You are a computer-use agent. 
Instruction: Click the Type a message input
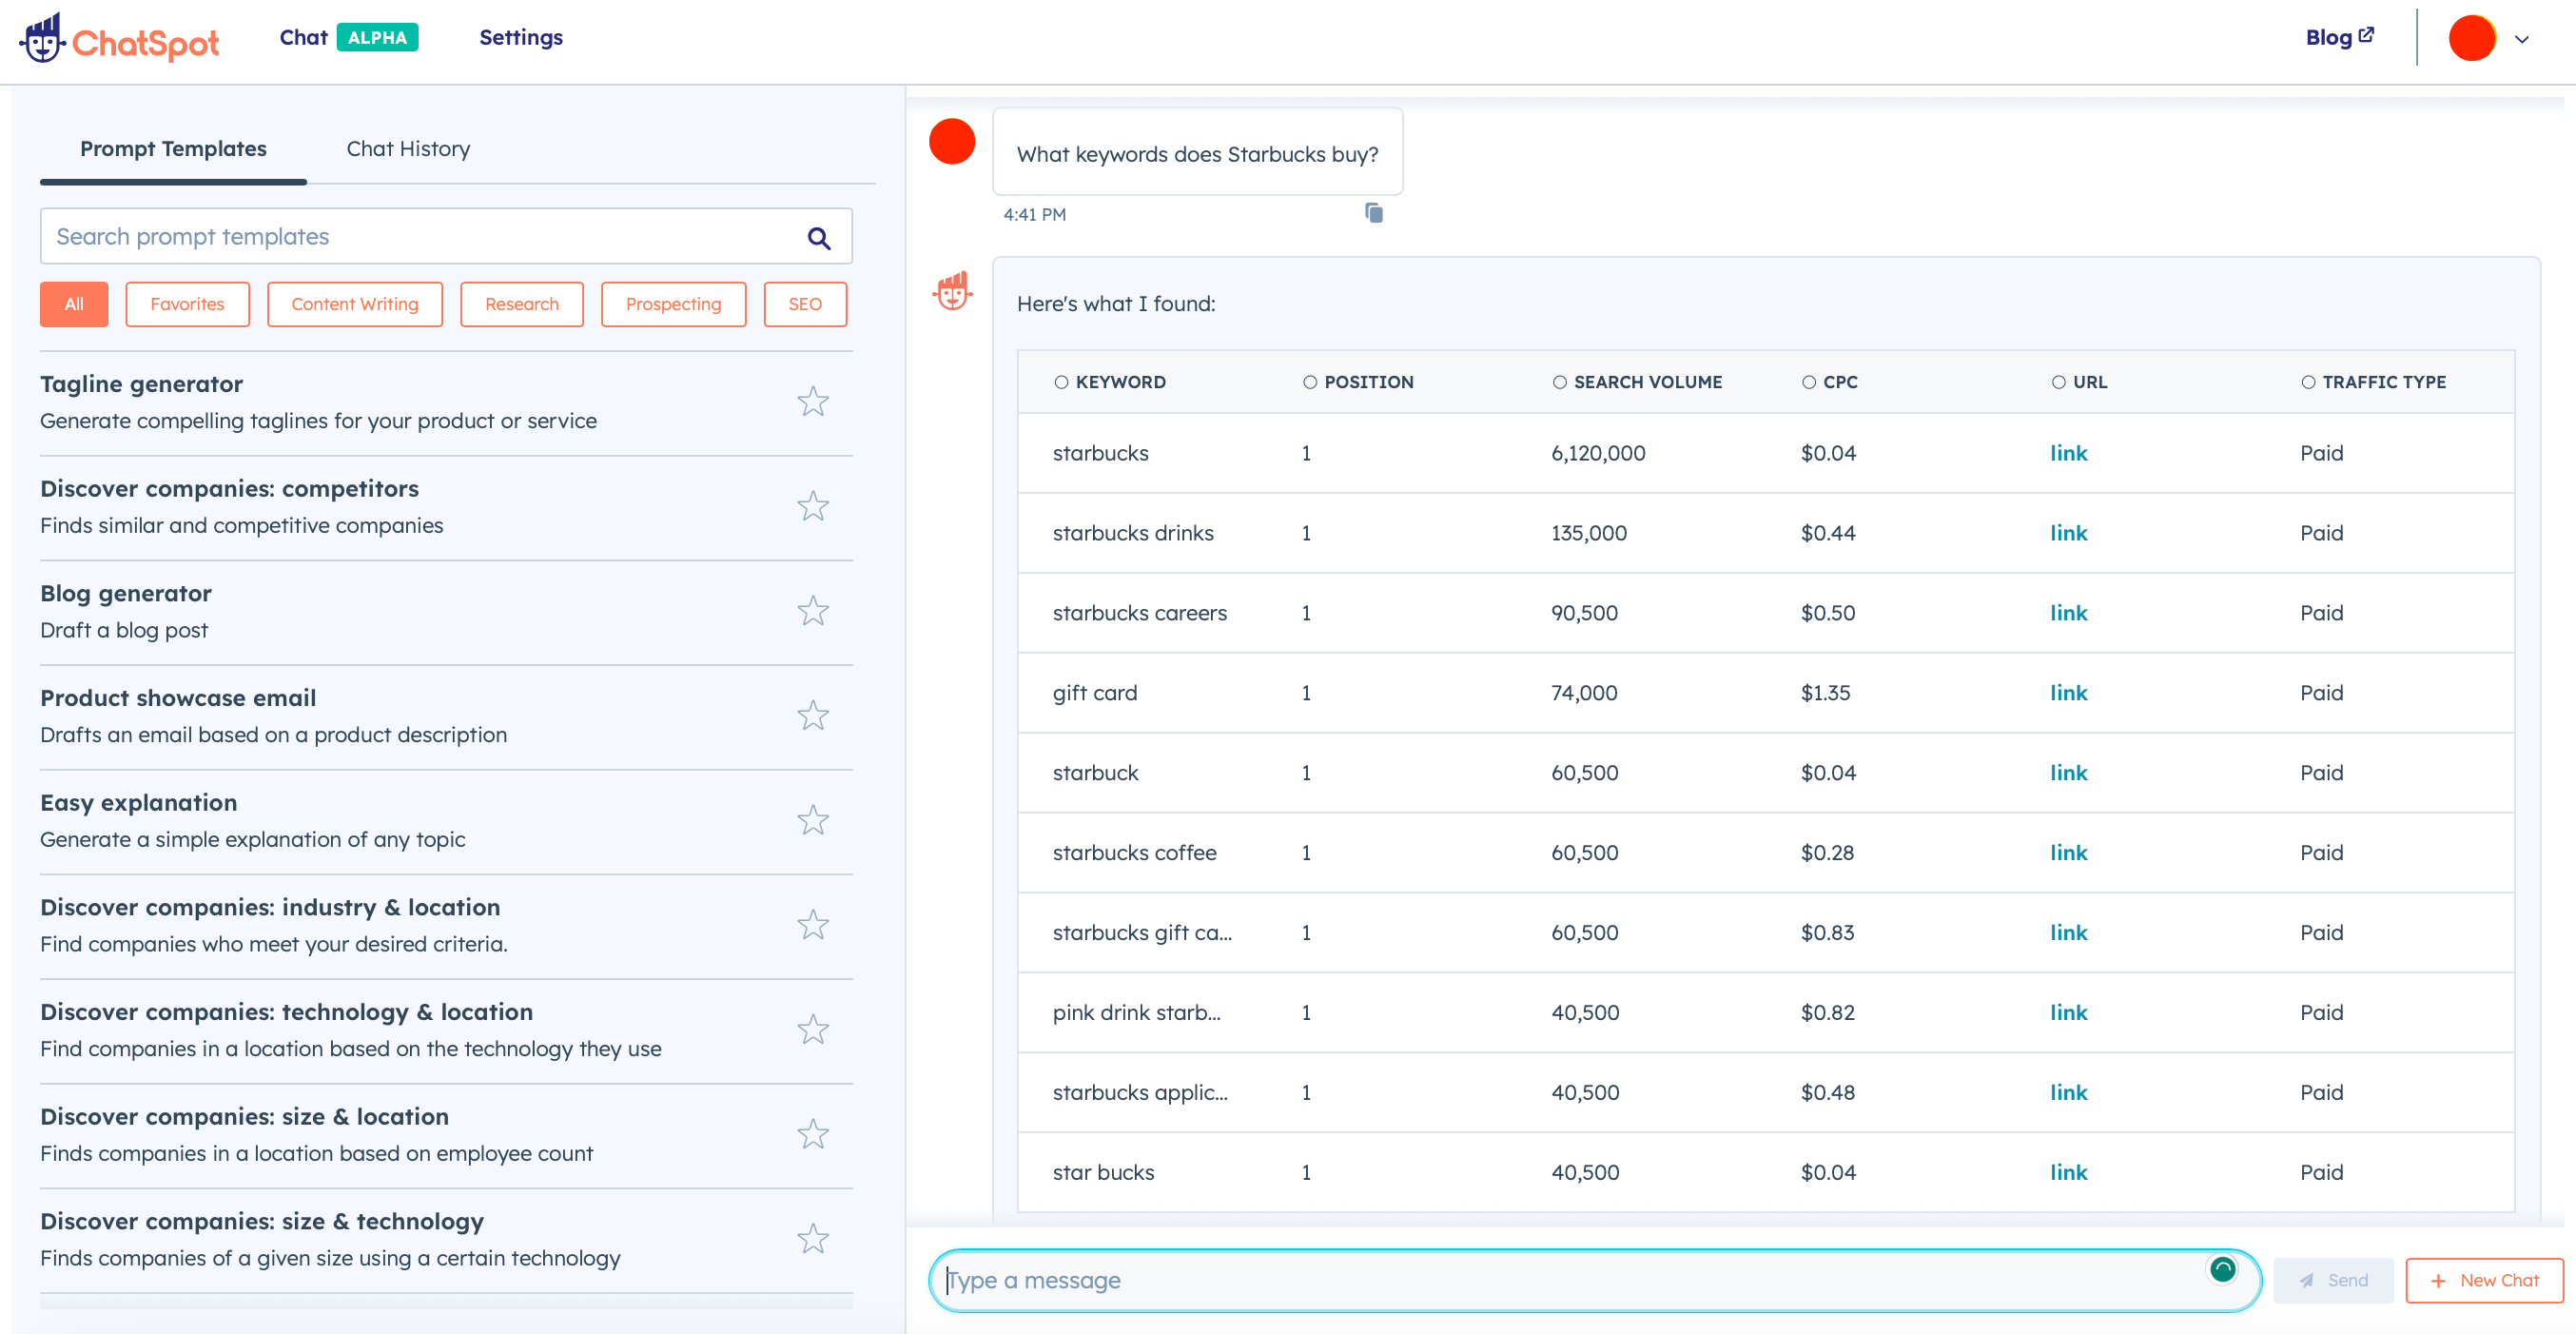tap(1594, 1281)
